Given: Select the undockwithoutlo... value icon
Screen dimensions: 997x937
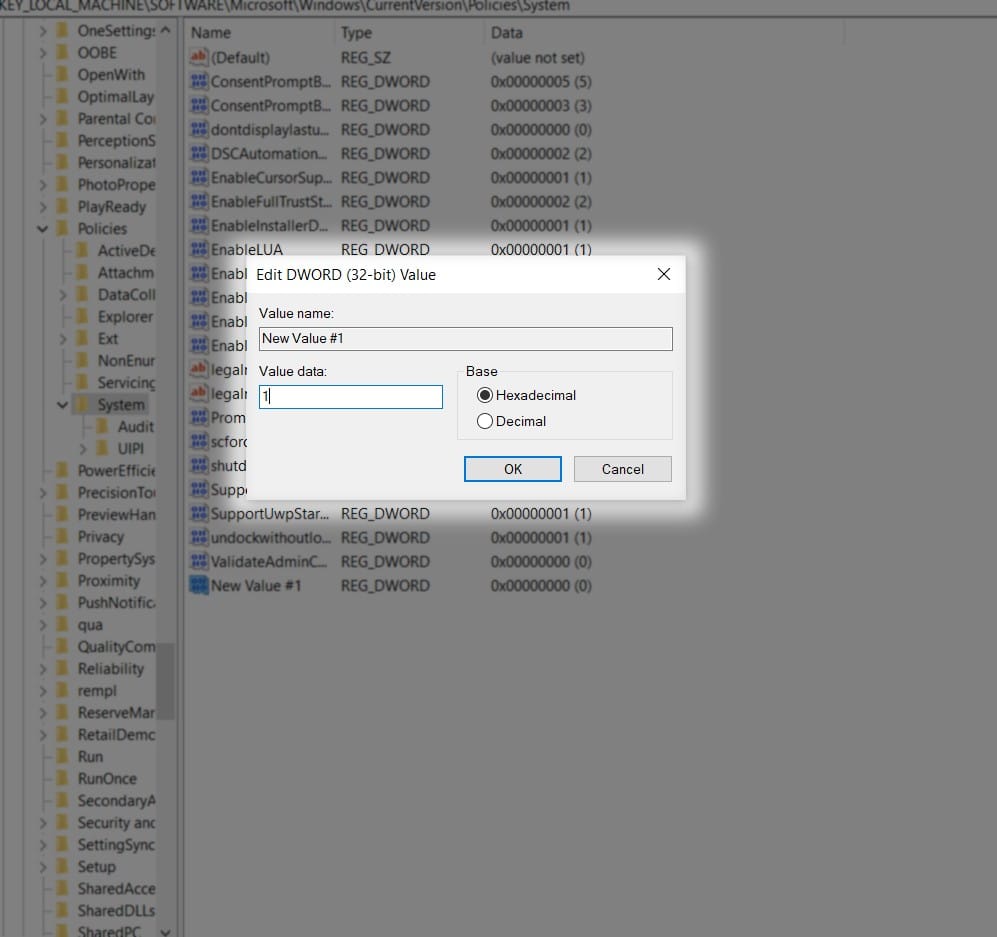Looking at the screenshot, I should pyautogui.click(x=199, y=538).
